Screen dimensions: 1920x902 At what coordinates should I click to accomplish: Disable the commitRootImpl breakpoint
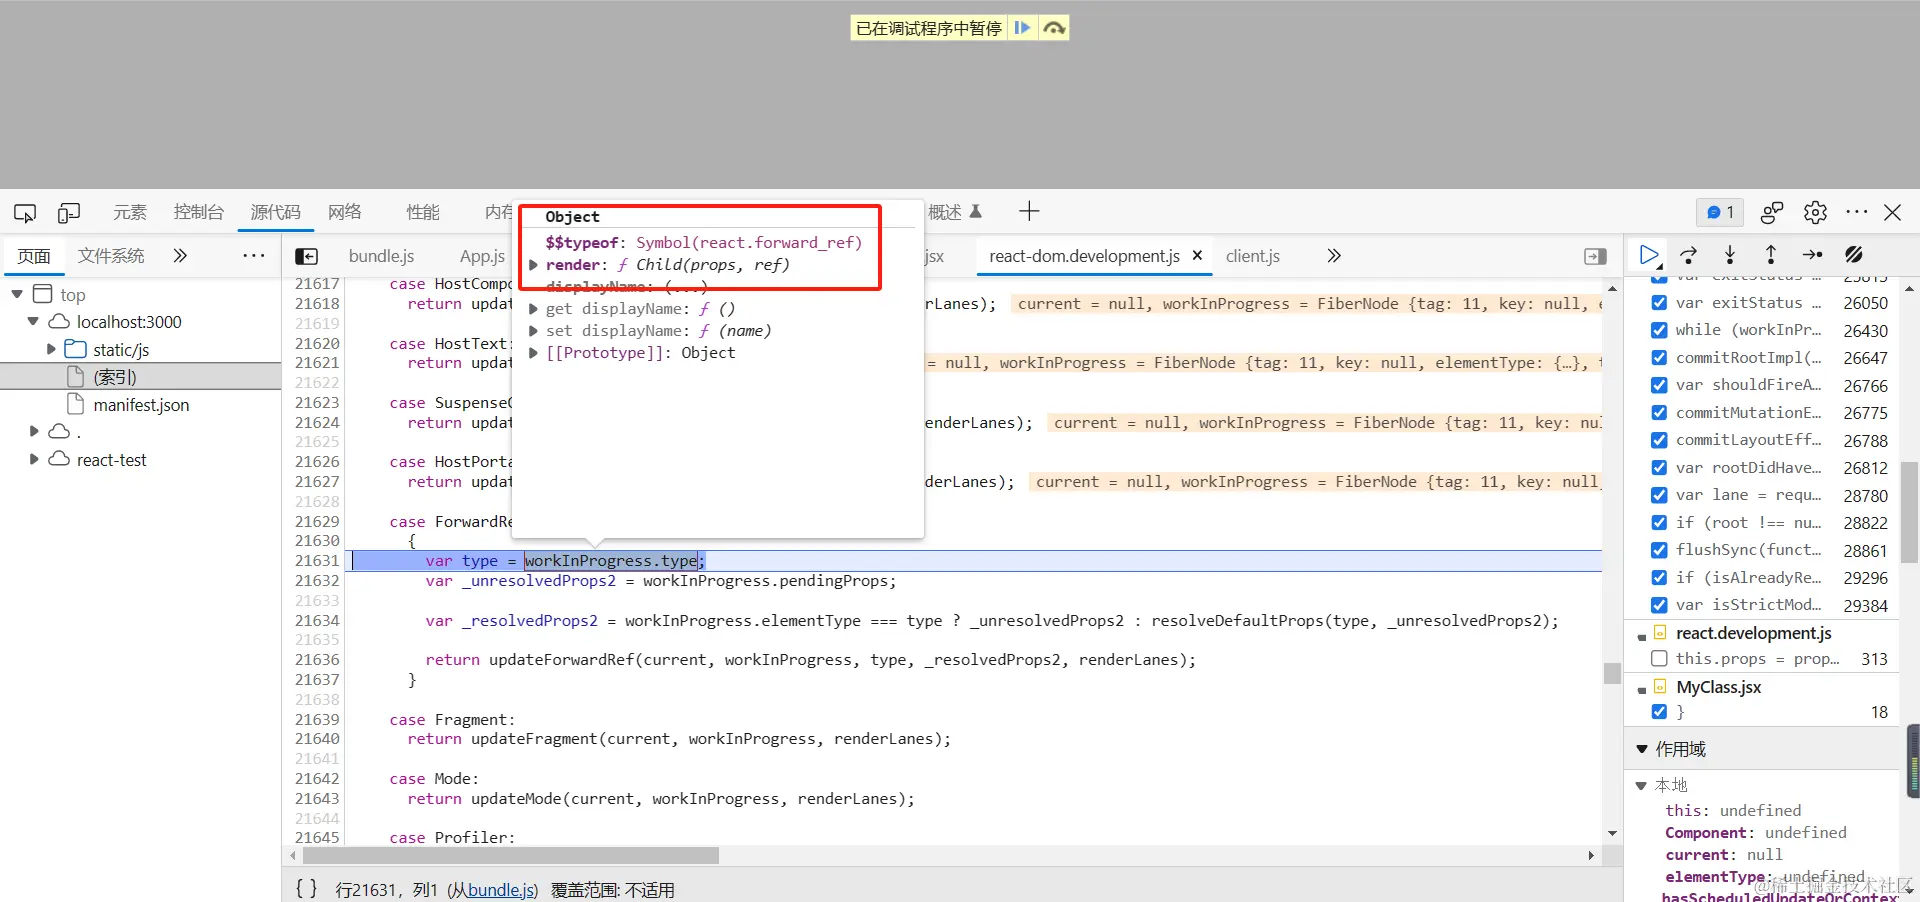[1659, 358]
